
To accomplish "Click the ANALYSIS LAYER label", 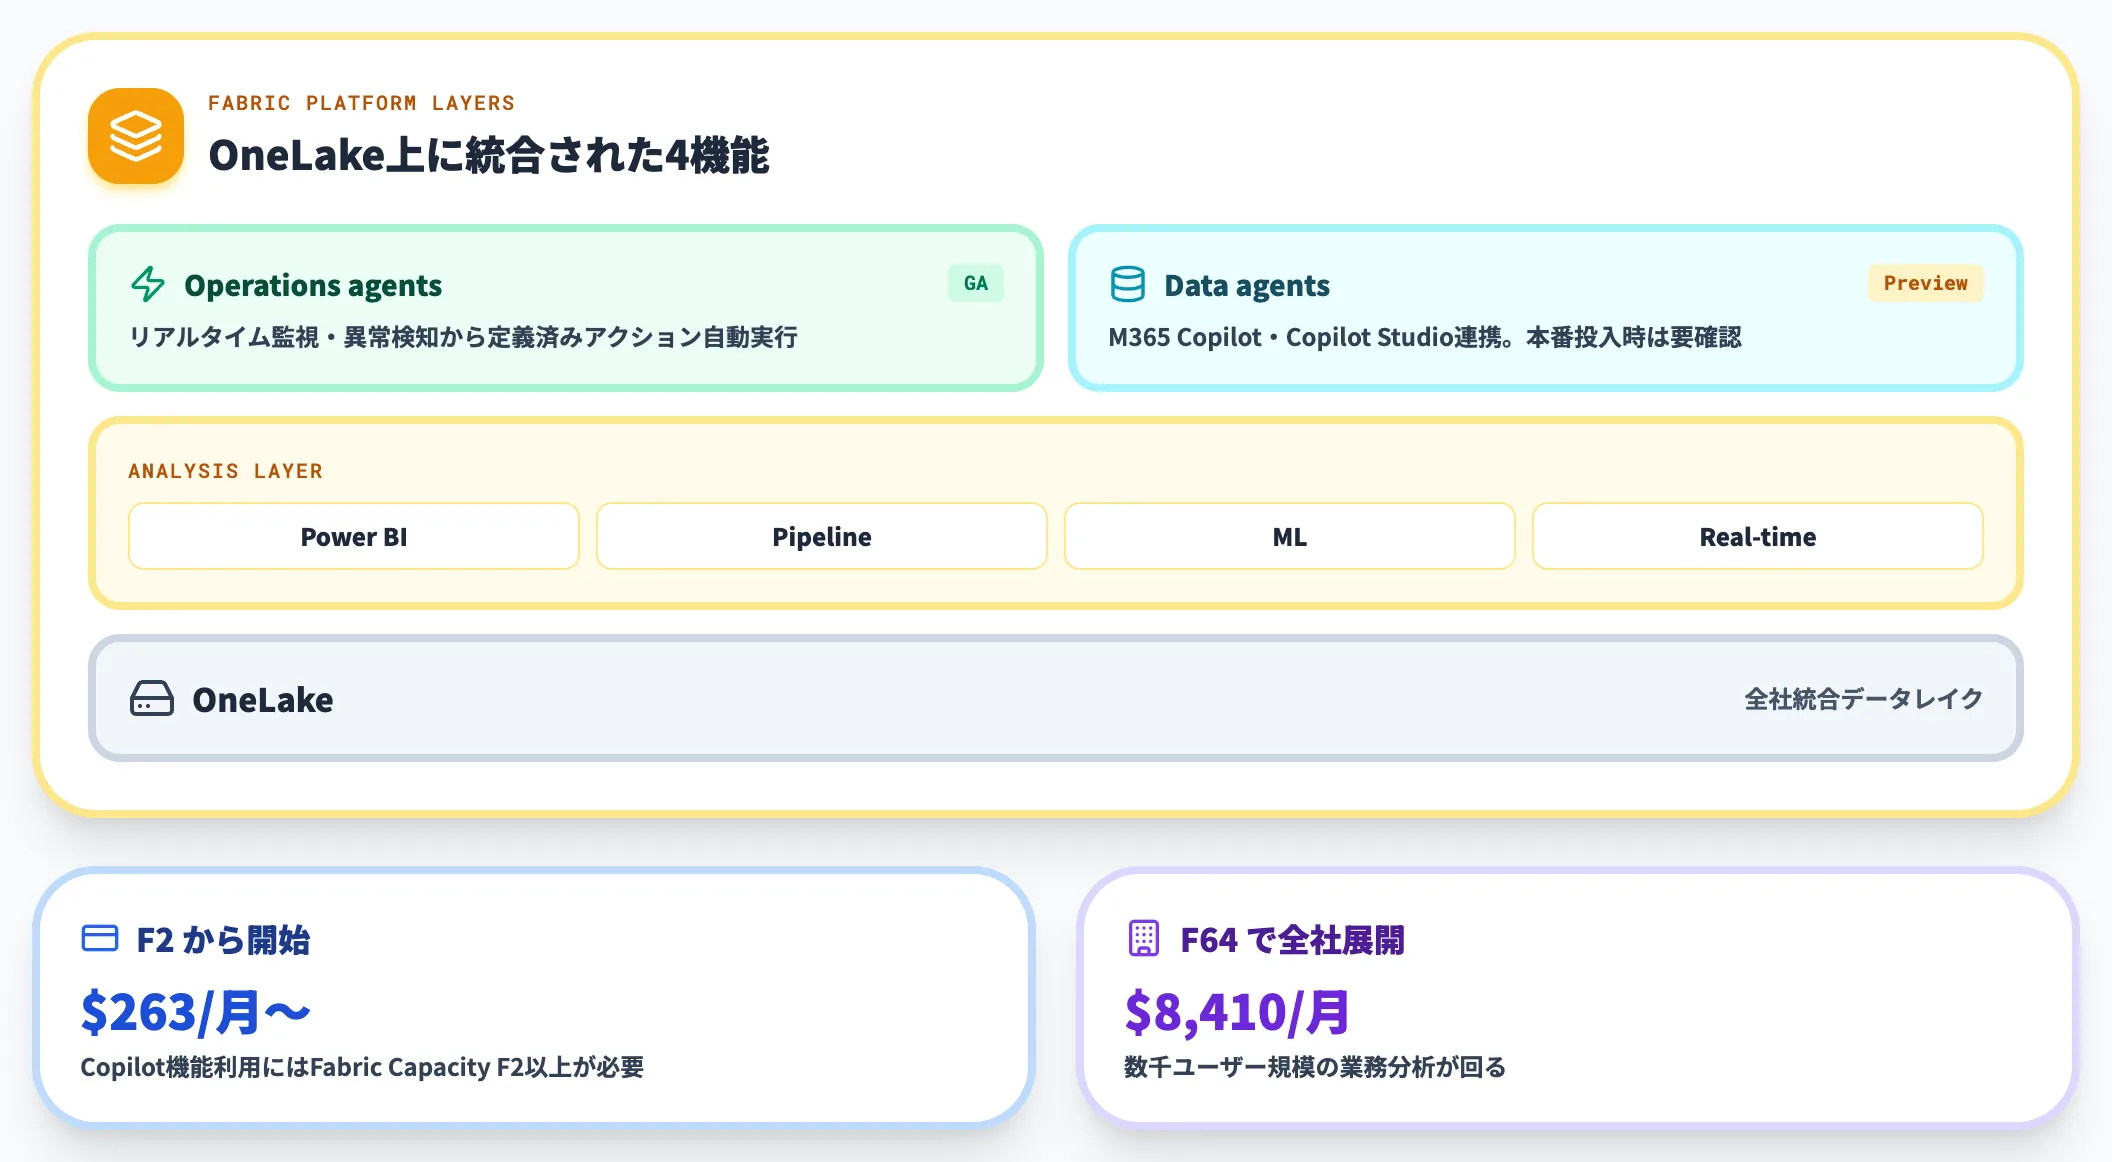I will click(x=225, y=471).
